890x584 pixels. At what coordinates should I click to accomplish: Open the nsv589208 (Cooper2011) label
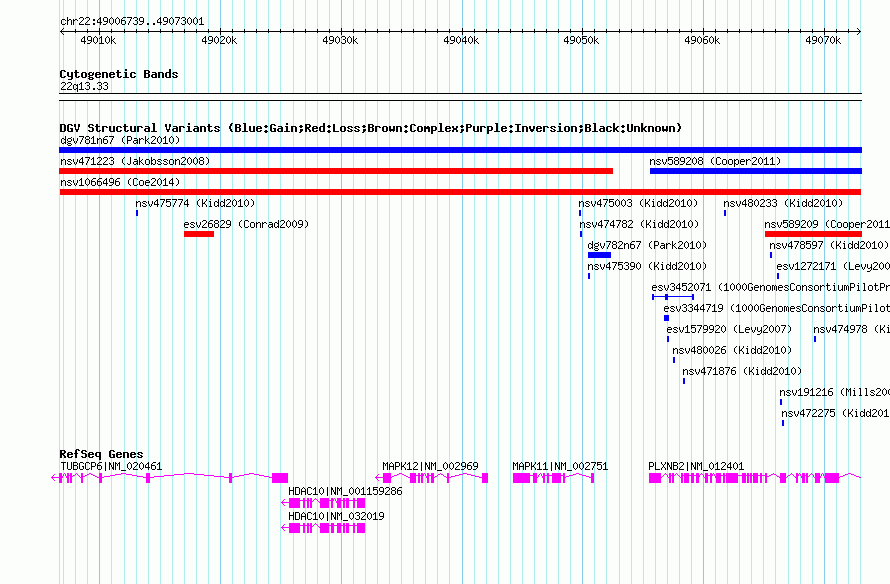(715, 161)
